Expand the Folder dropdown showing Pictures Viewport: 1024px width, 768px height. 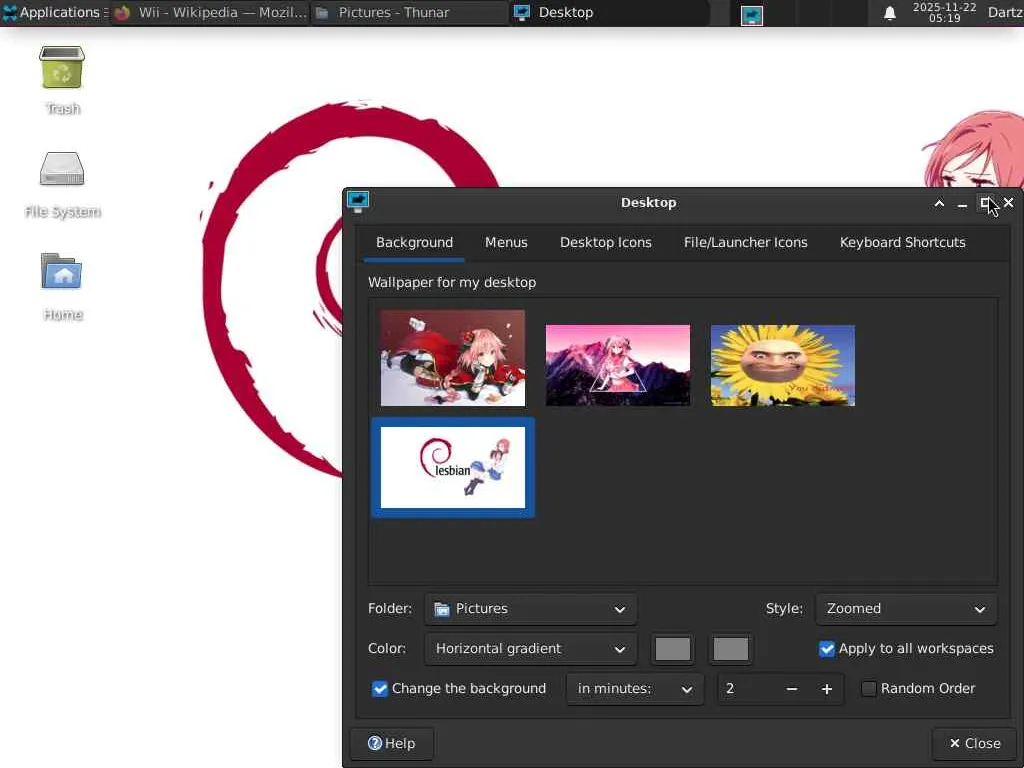pyautogui.click(x=530, y=609)
